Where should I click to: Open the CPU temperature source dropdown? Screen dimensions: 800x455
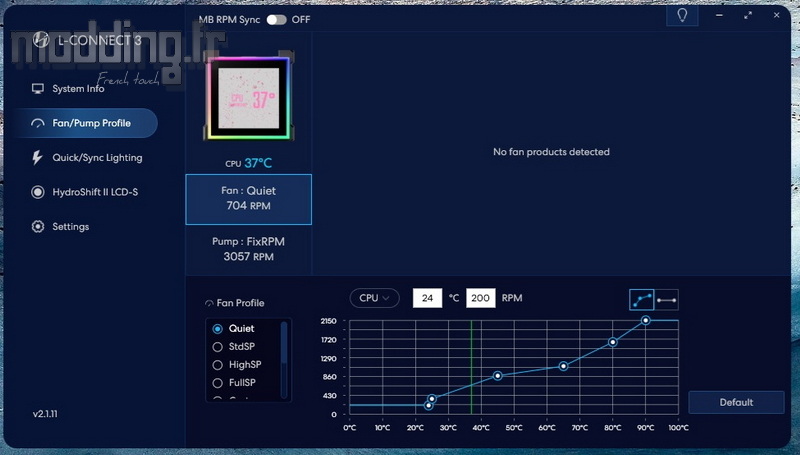pos(374,298)
